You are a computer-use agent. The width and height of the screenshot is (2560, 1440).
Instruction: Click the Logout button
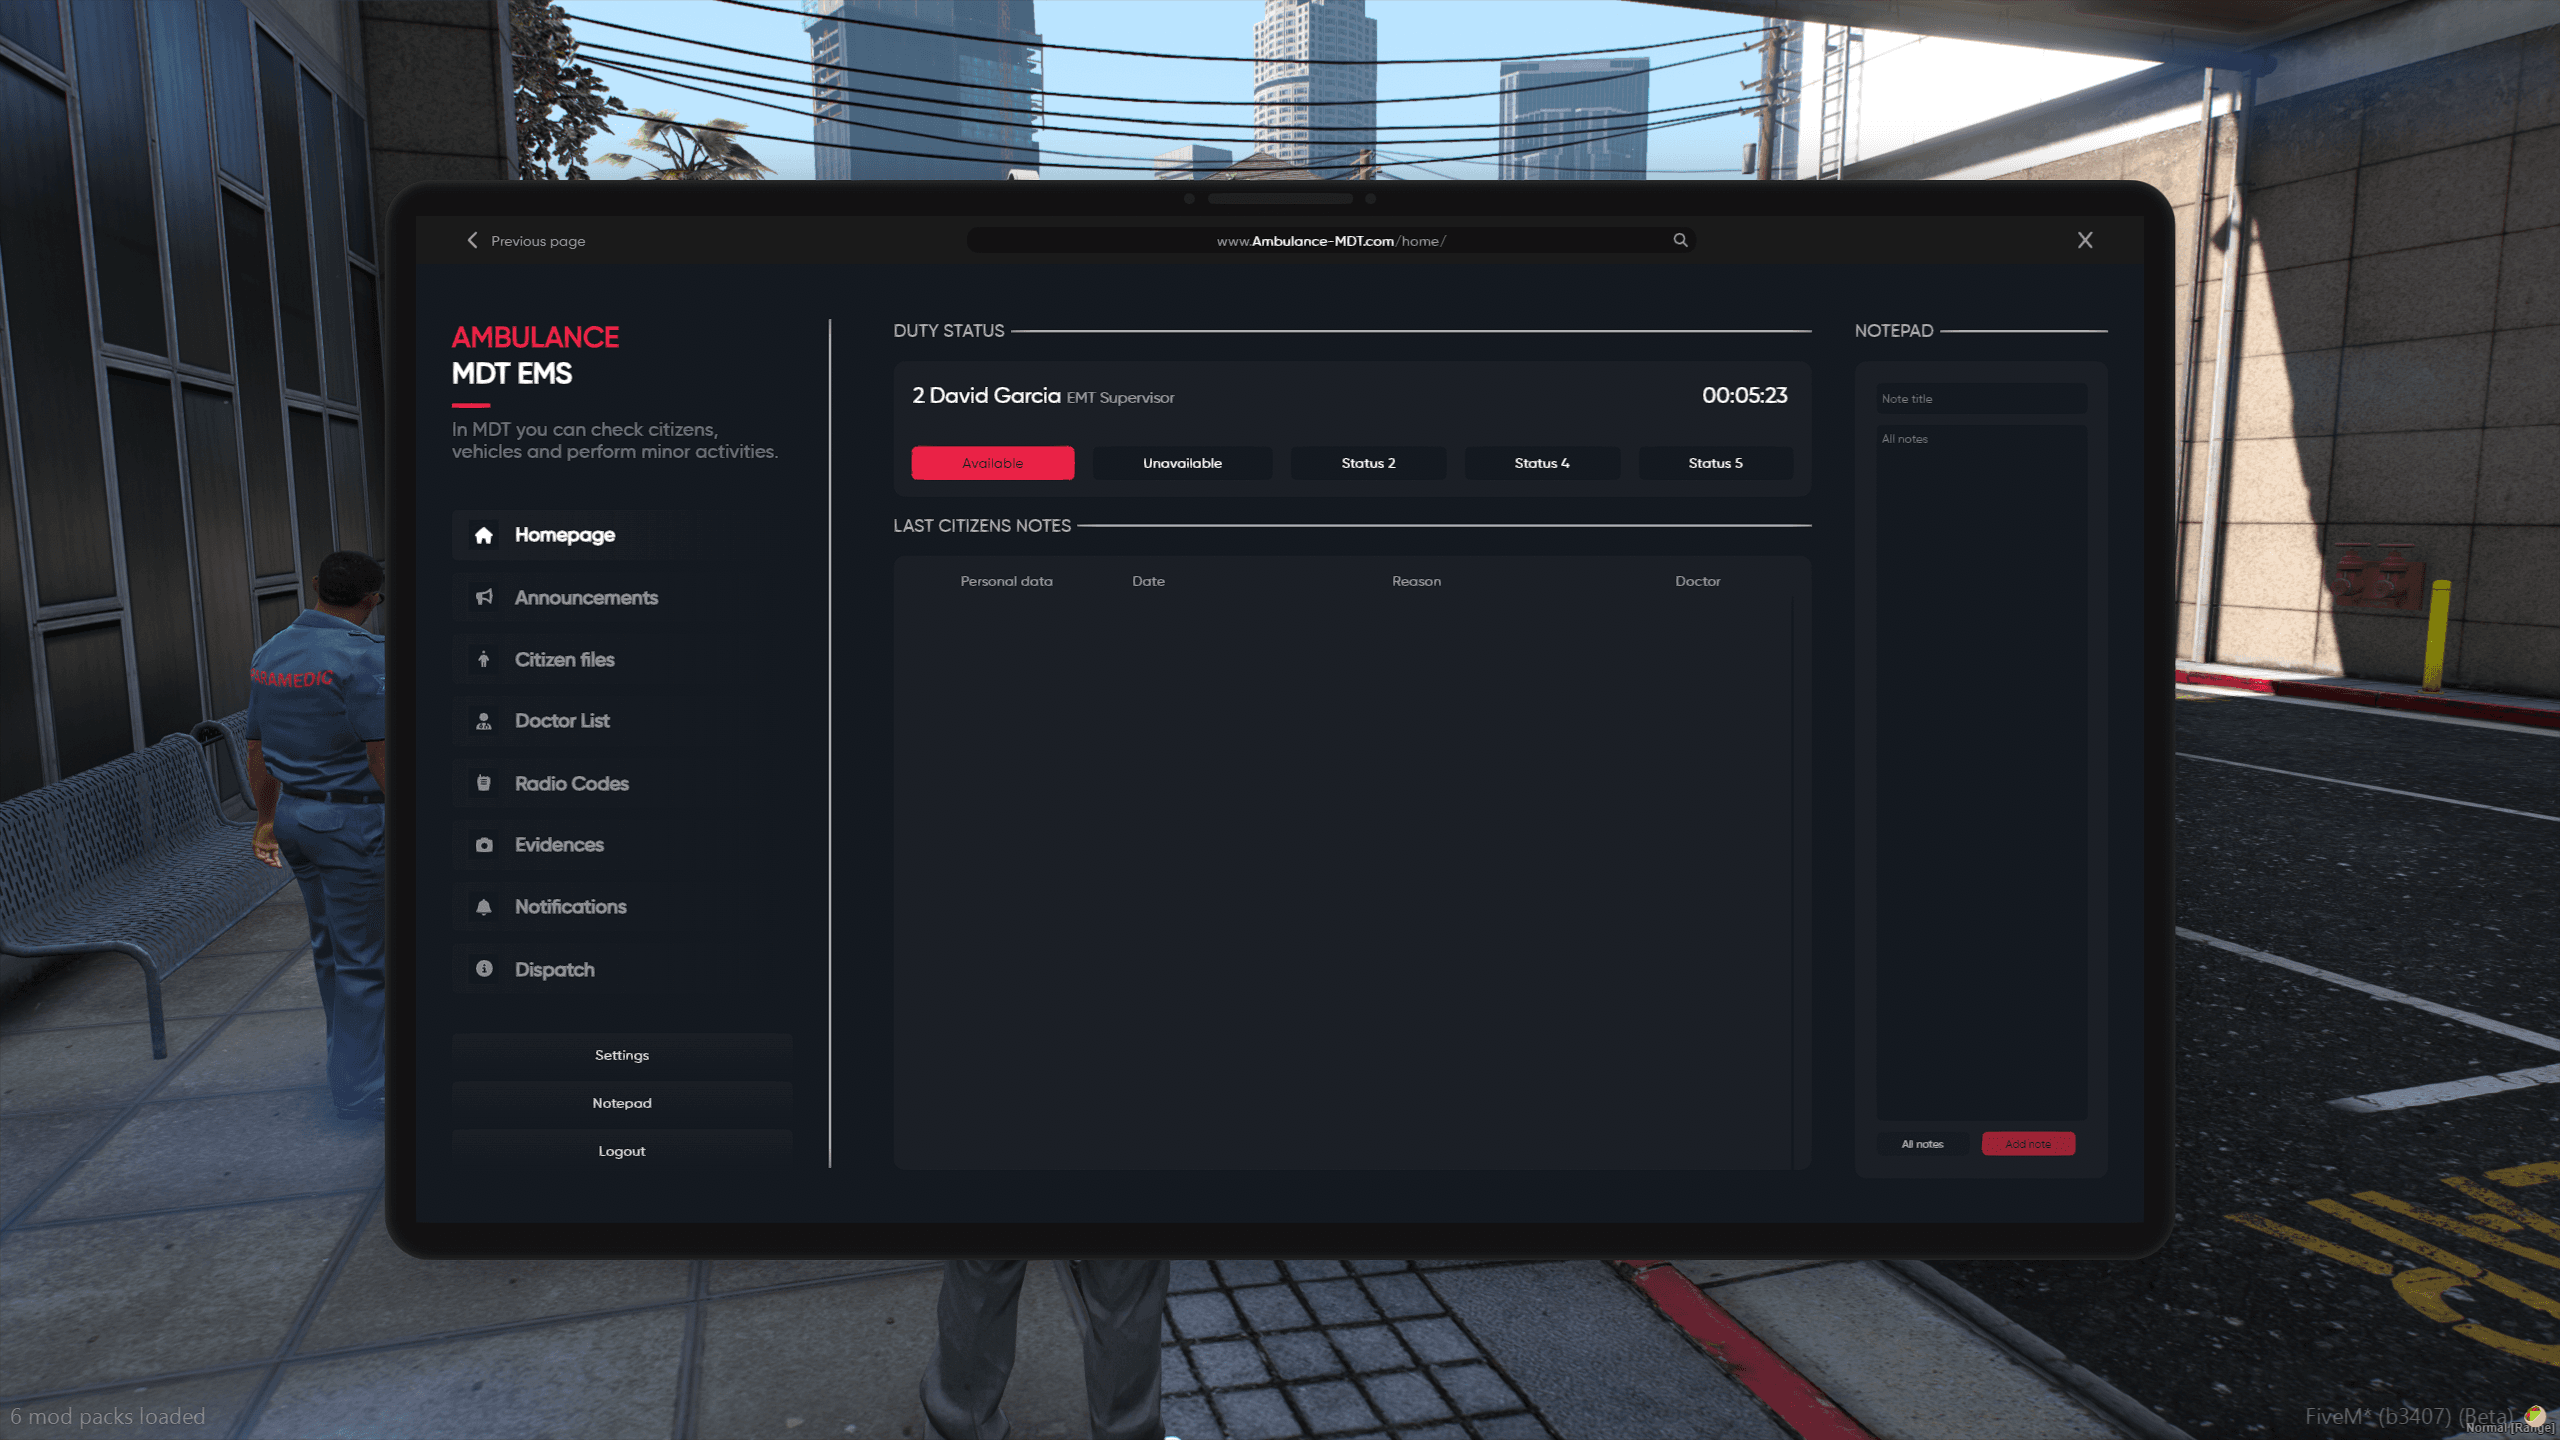[622, 1151]
